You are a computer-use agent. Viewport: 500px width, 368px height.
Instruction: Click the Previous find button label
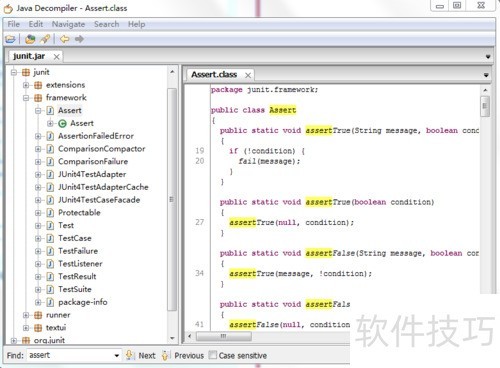[x=189, y=356]
